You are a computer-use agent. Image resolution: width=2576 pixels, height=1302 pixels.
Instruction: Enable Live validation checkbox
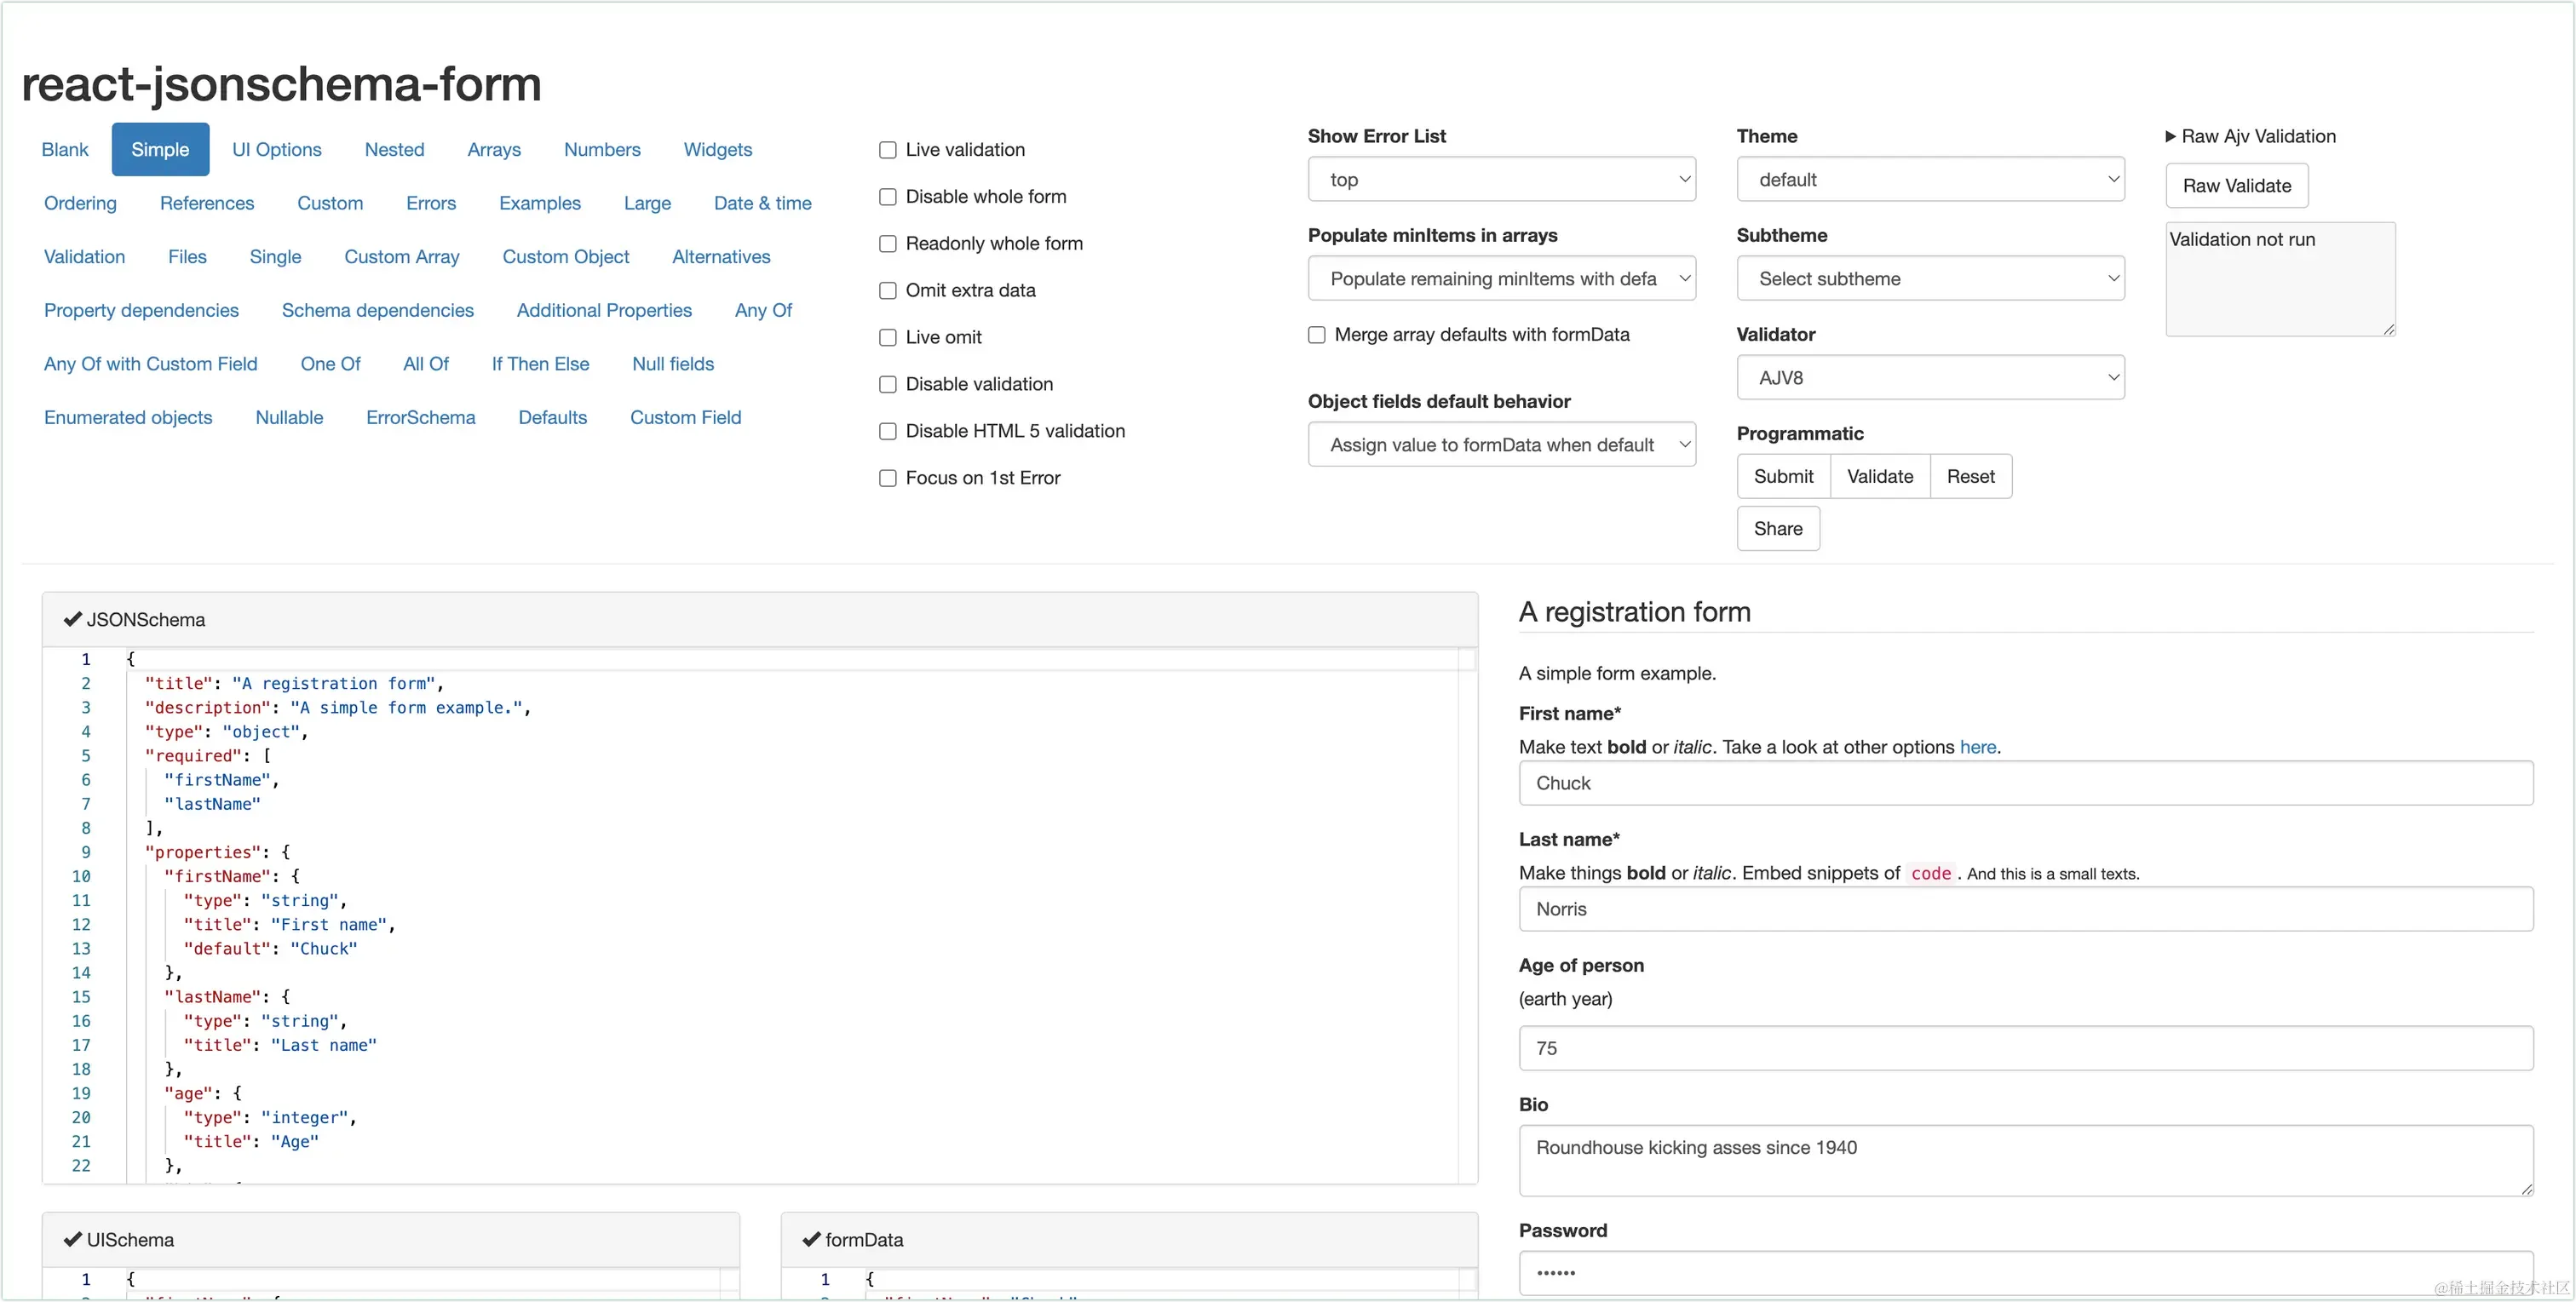tap(887, 150)
